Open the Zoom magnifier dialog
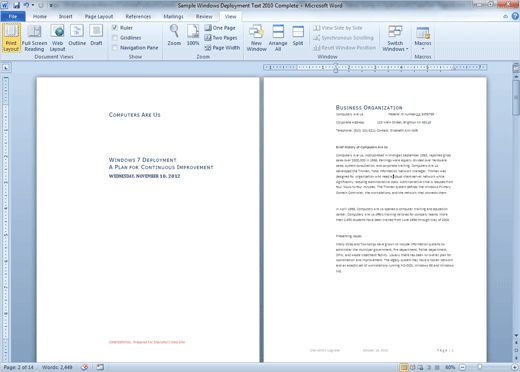Screen dimensions: 520x372 point(174,35)
